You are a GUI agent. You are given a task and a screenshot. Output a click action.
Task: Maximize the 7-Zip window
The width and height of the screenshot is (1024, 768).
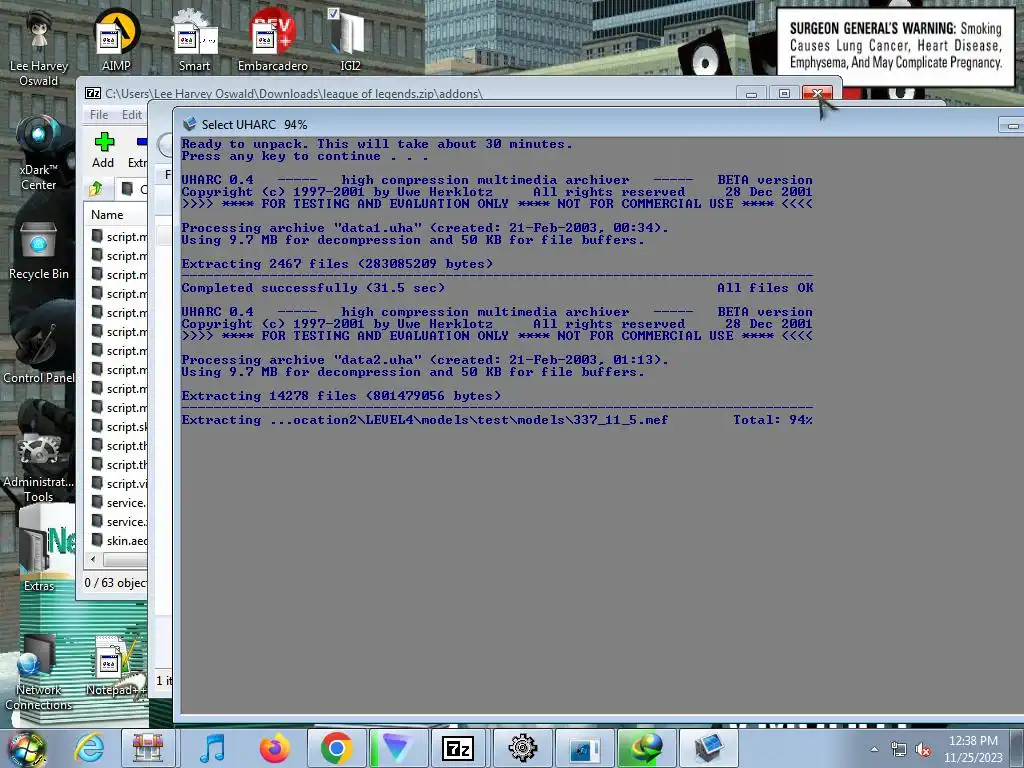click(784, 94)
